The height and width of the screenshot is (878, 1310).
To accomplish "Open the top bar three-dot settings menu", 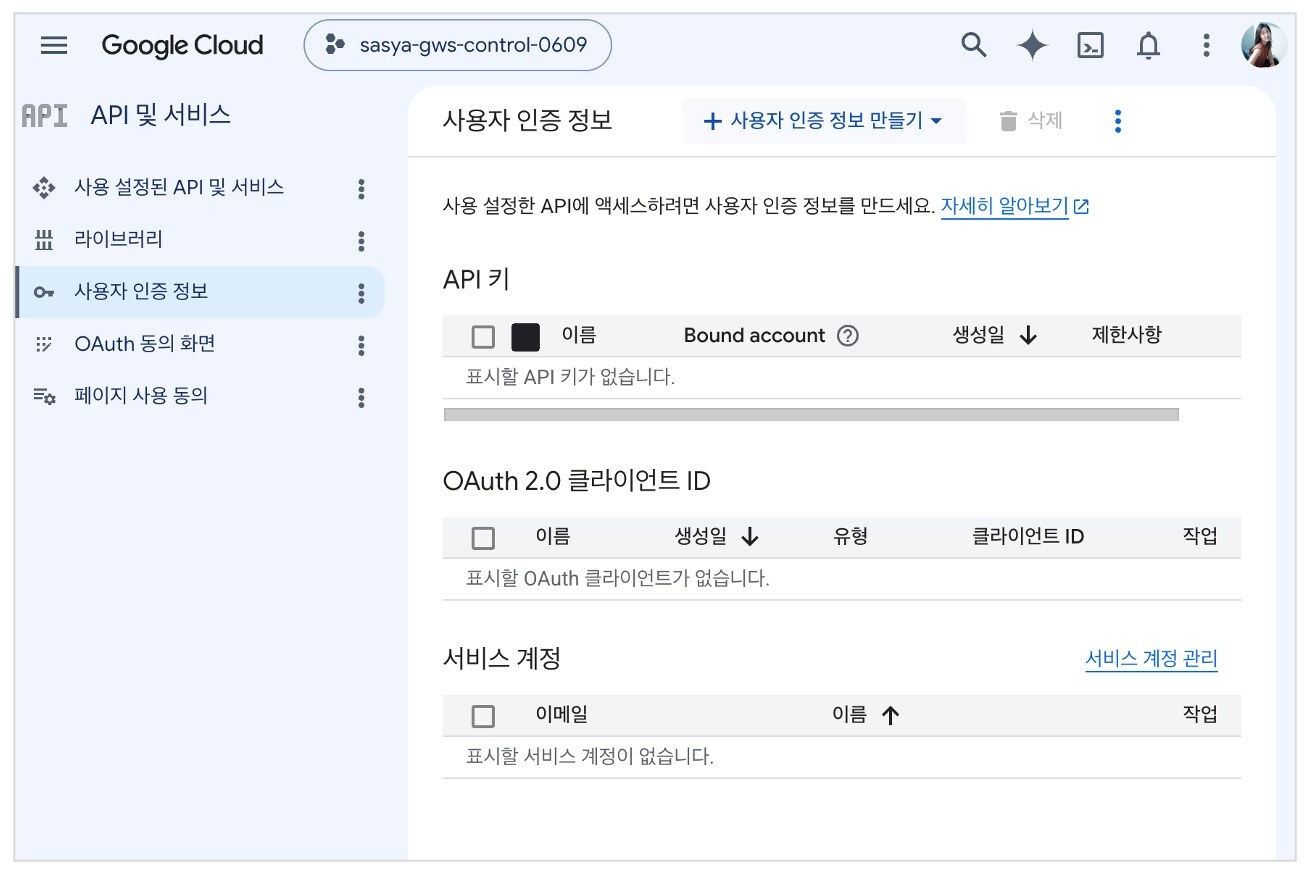I will tap(1207, 46).
